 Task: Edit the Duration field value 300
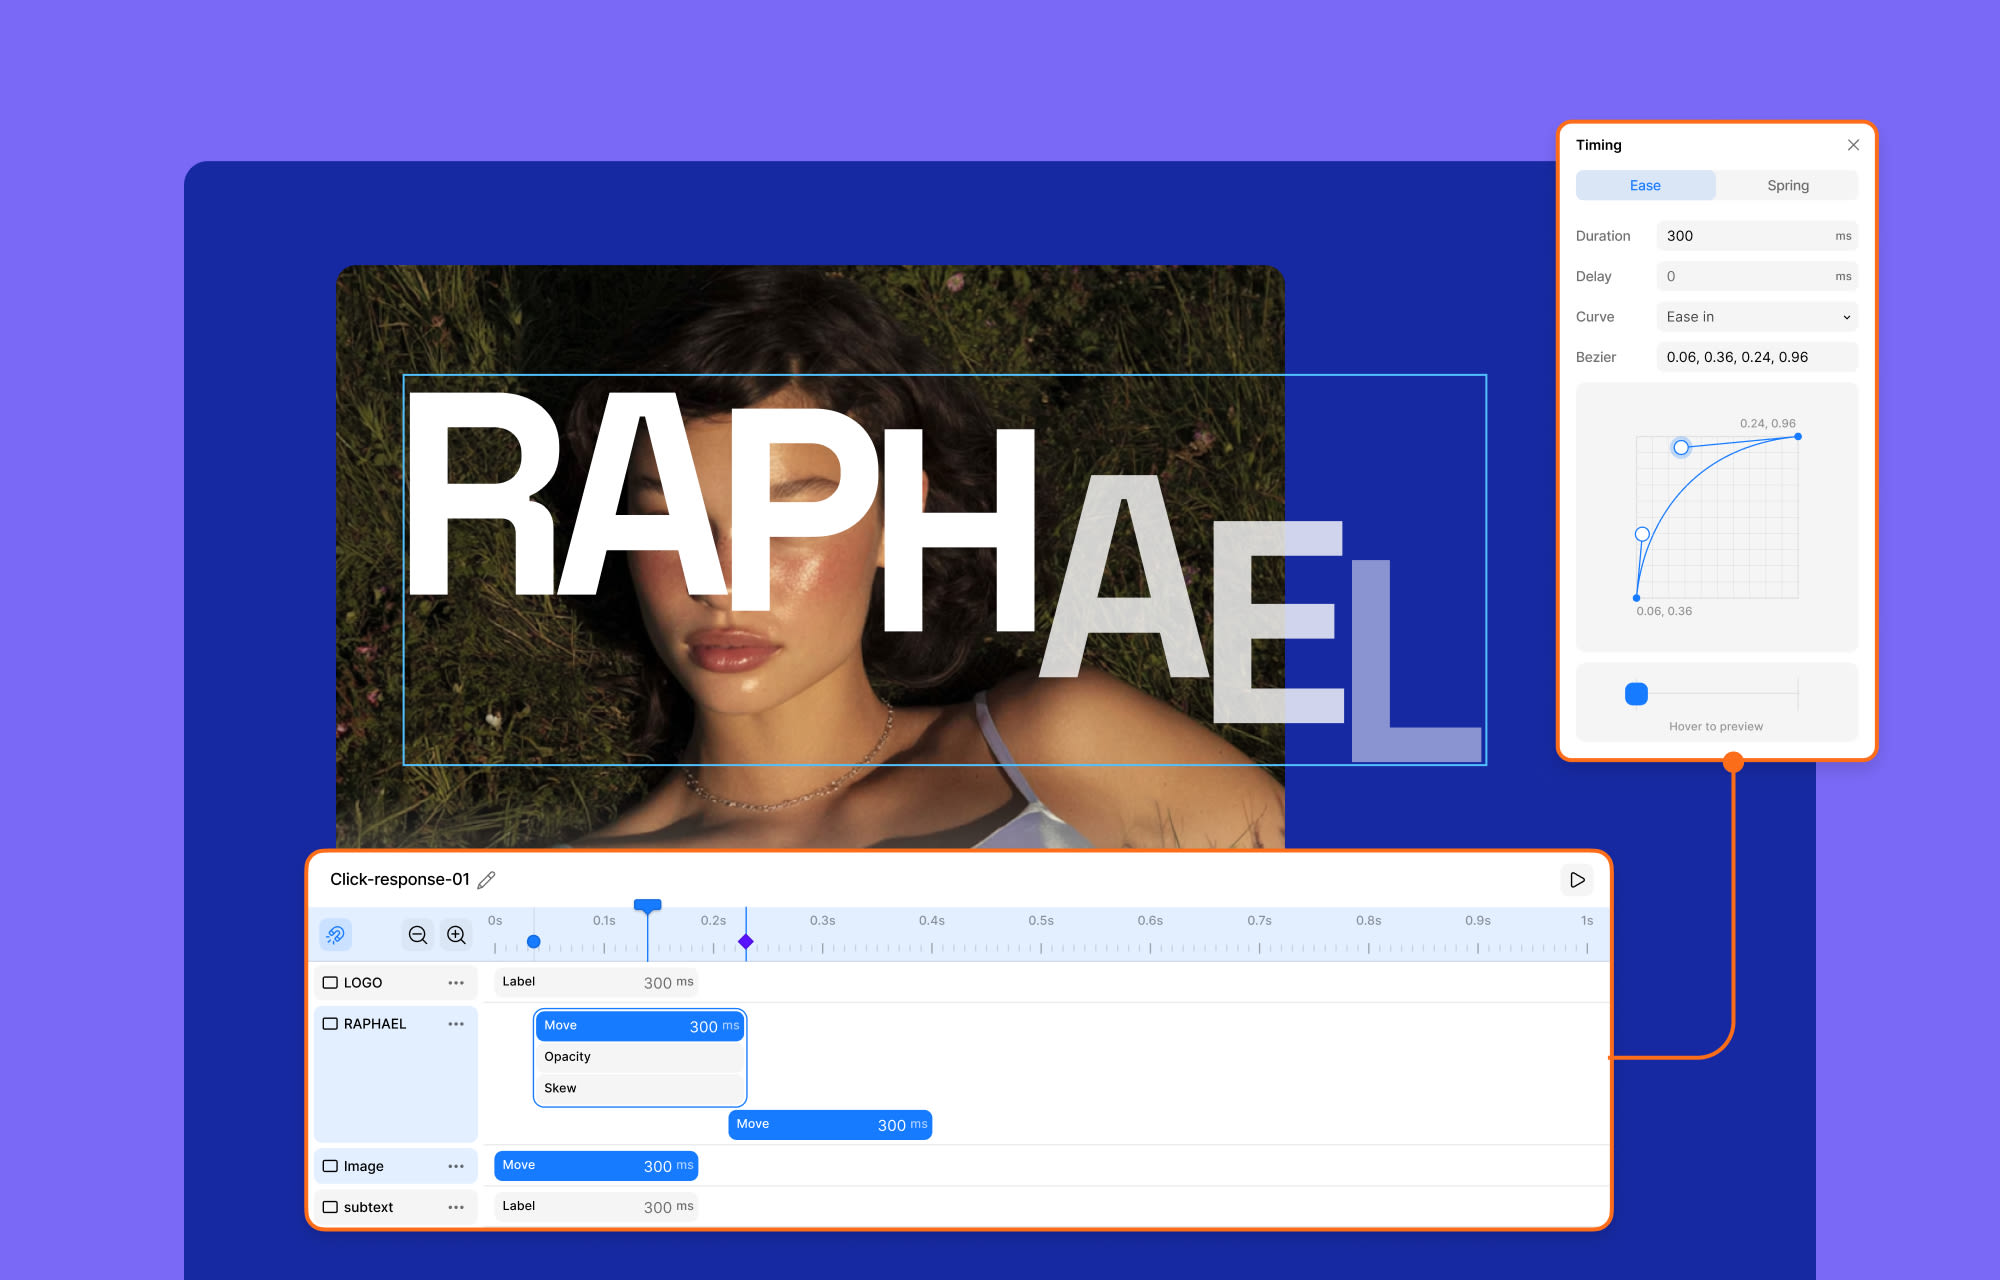click(1757, 236)
